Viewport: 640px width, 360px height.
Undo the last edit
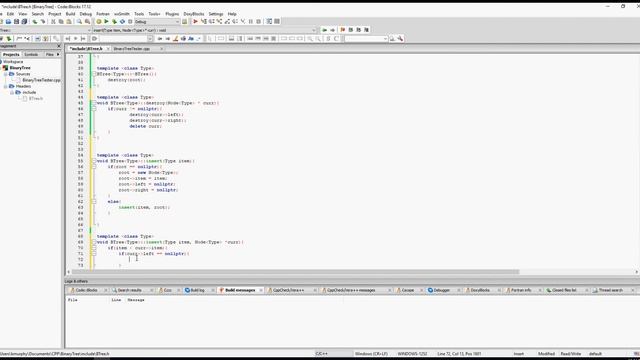pyautogui.click(x=35, y=22)
